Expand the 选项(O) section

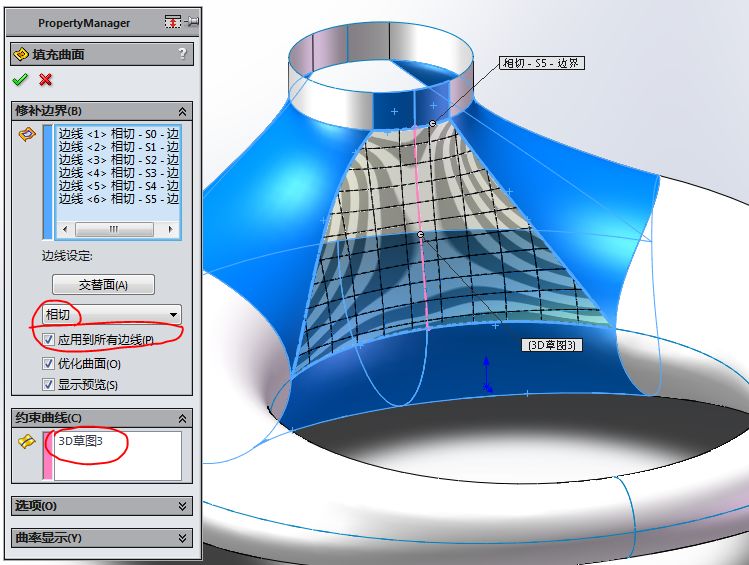click(x=182, y=506)
